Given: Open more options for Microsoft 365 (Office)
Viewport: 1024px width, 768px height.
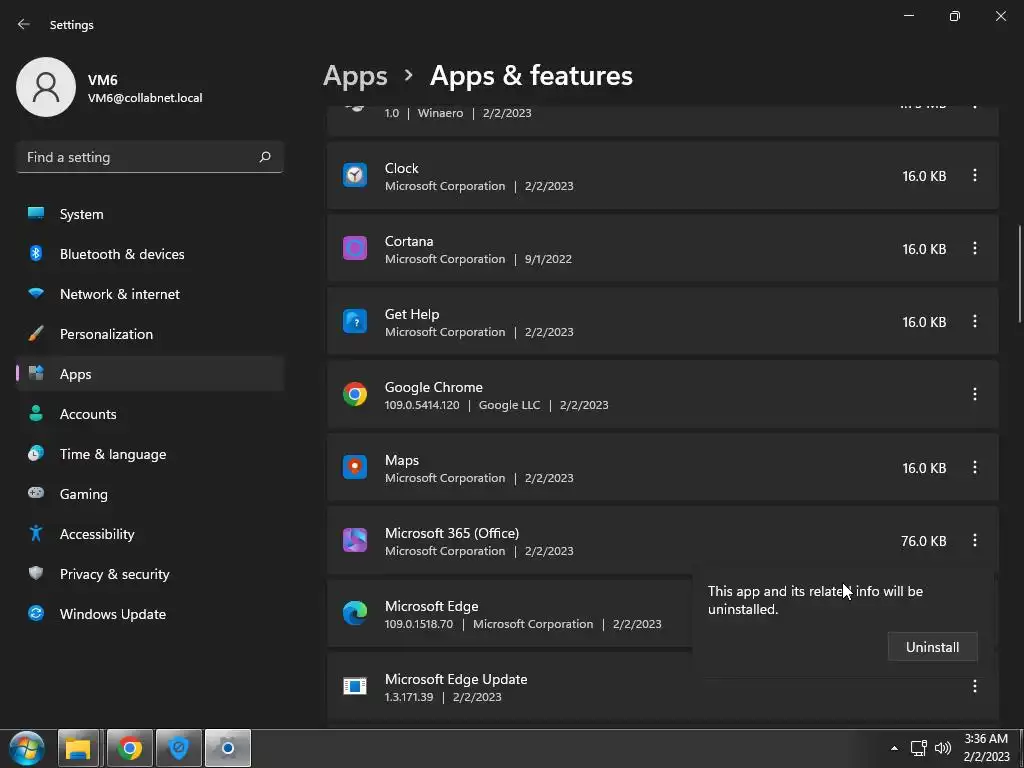Looking at the screenshot, I should coord(974,540).
